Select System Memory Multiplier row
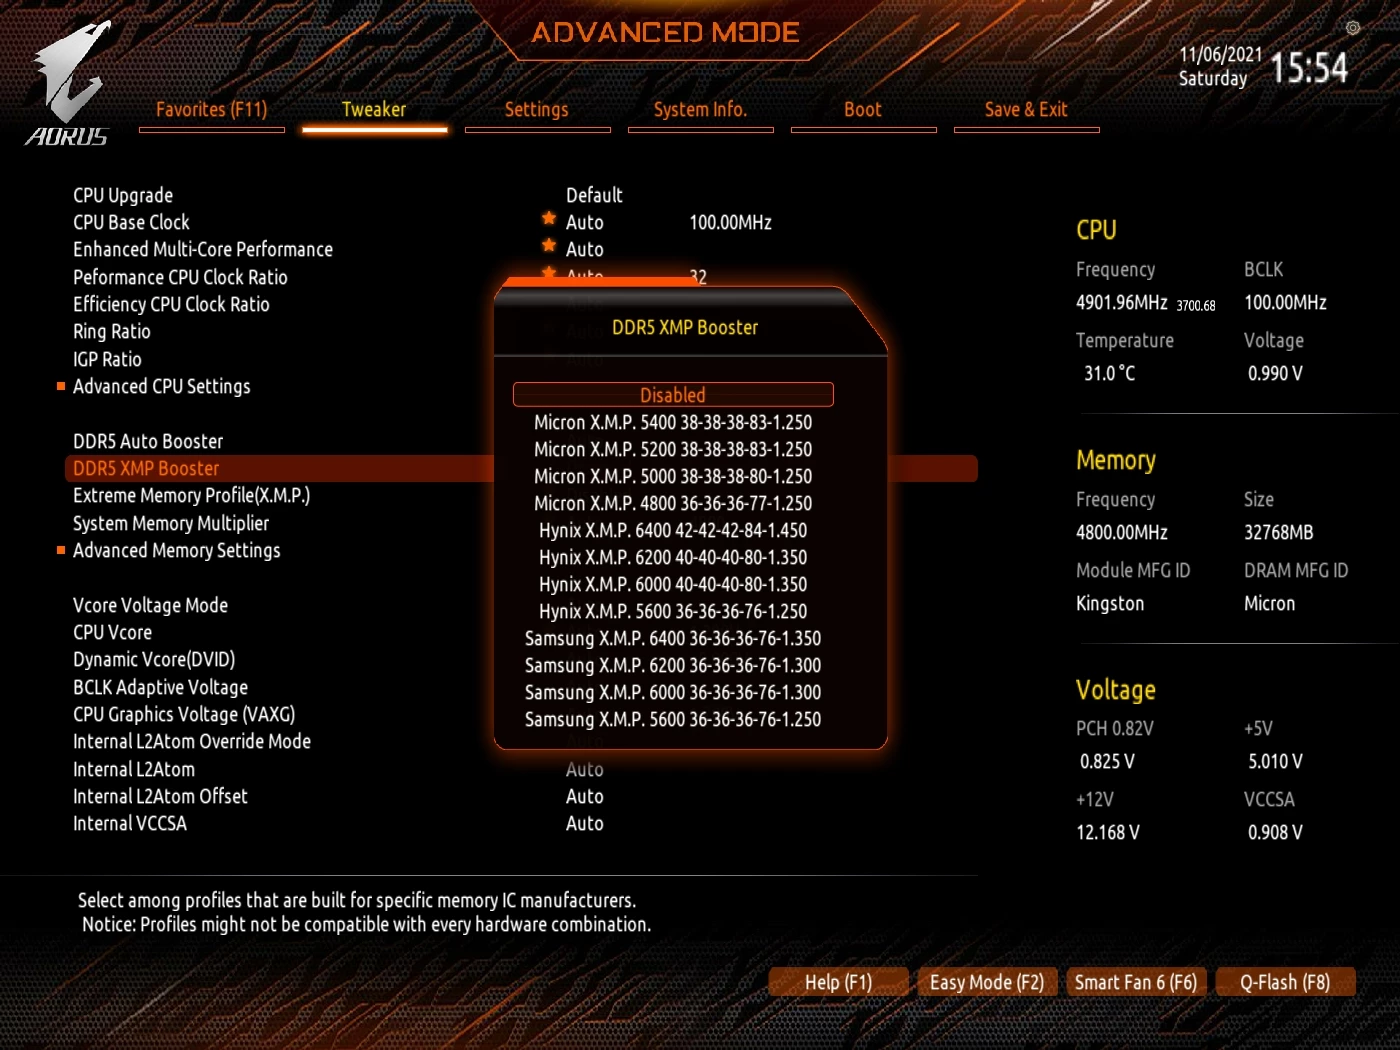 tap(171, 523)
